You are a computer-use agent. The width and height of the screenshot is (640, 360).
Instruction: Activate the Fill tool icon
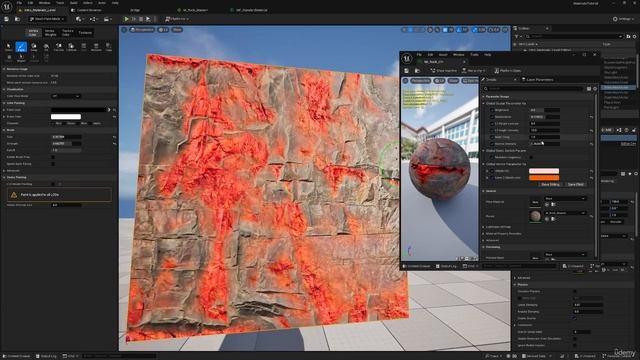[46, 47]
